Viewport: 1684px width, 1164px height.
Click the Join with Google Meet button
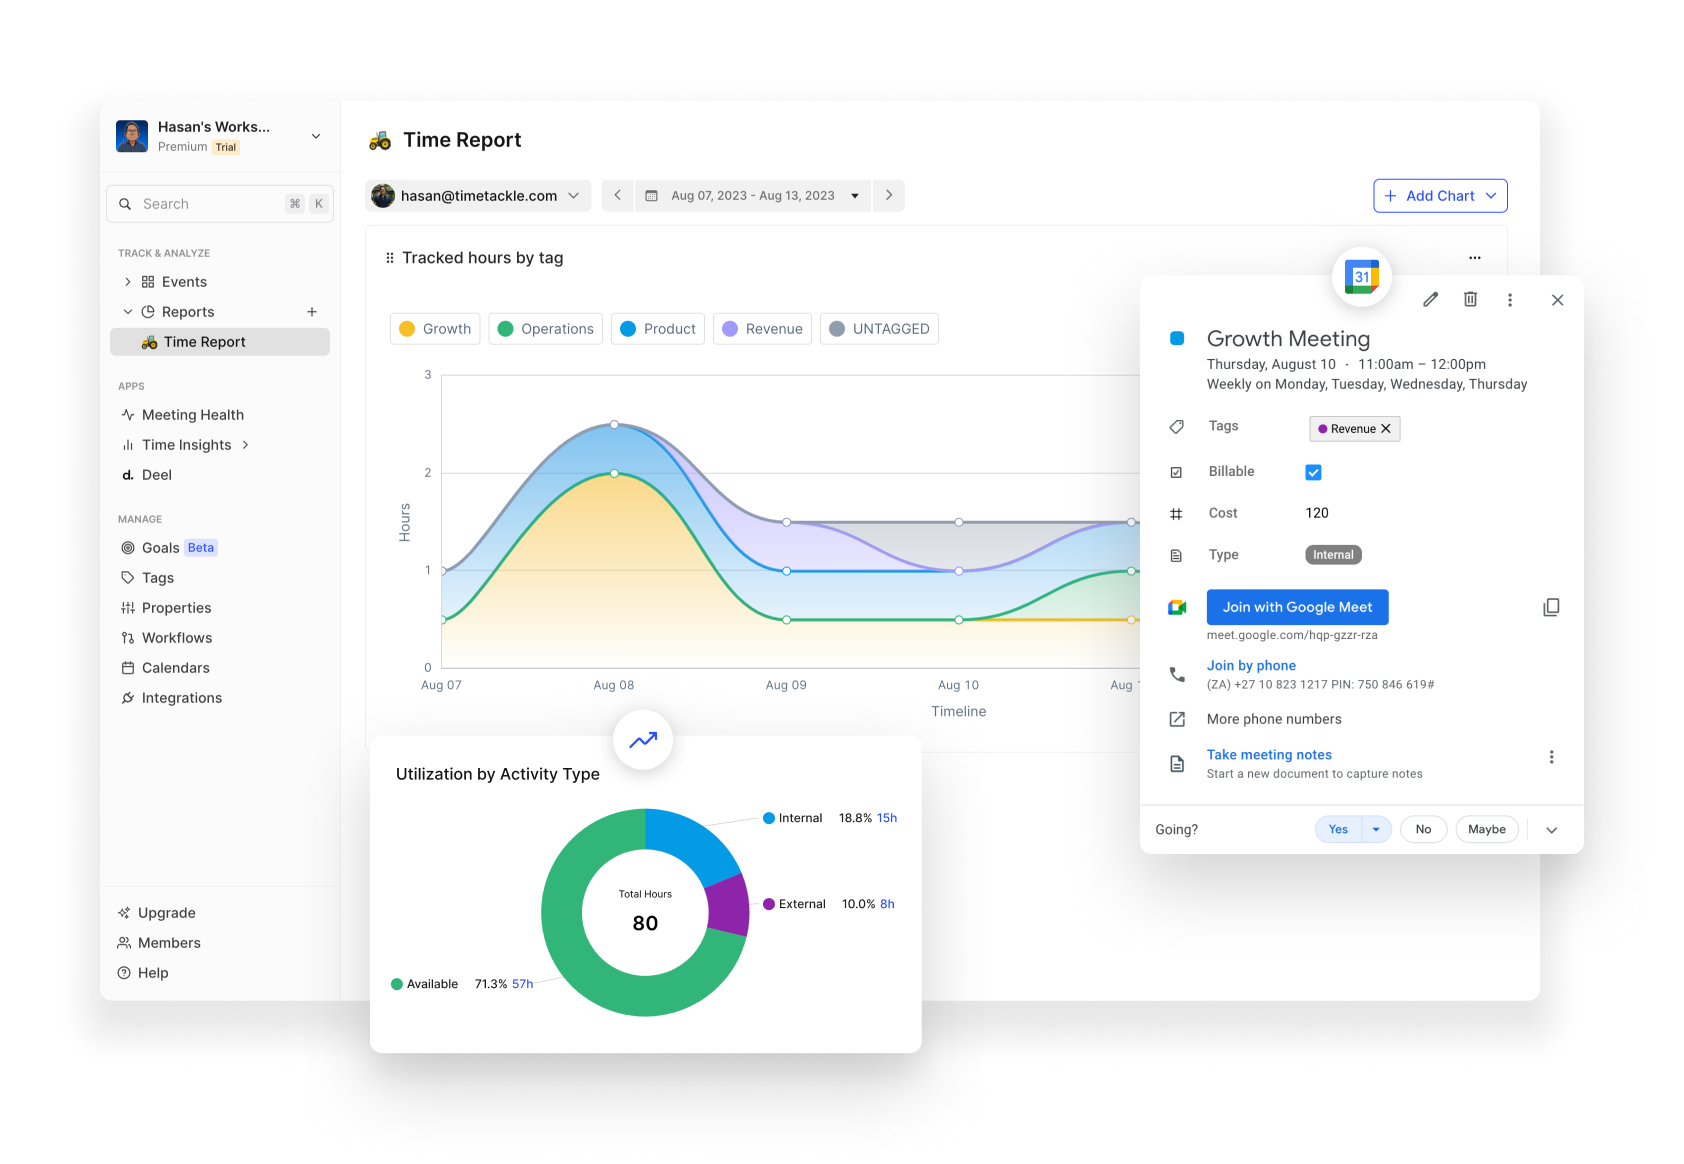tap(1297, 607)
